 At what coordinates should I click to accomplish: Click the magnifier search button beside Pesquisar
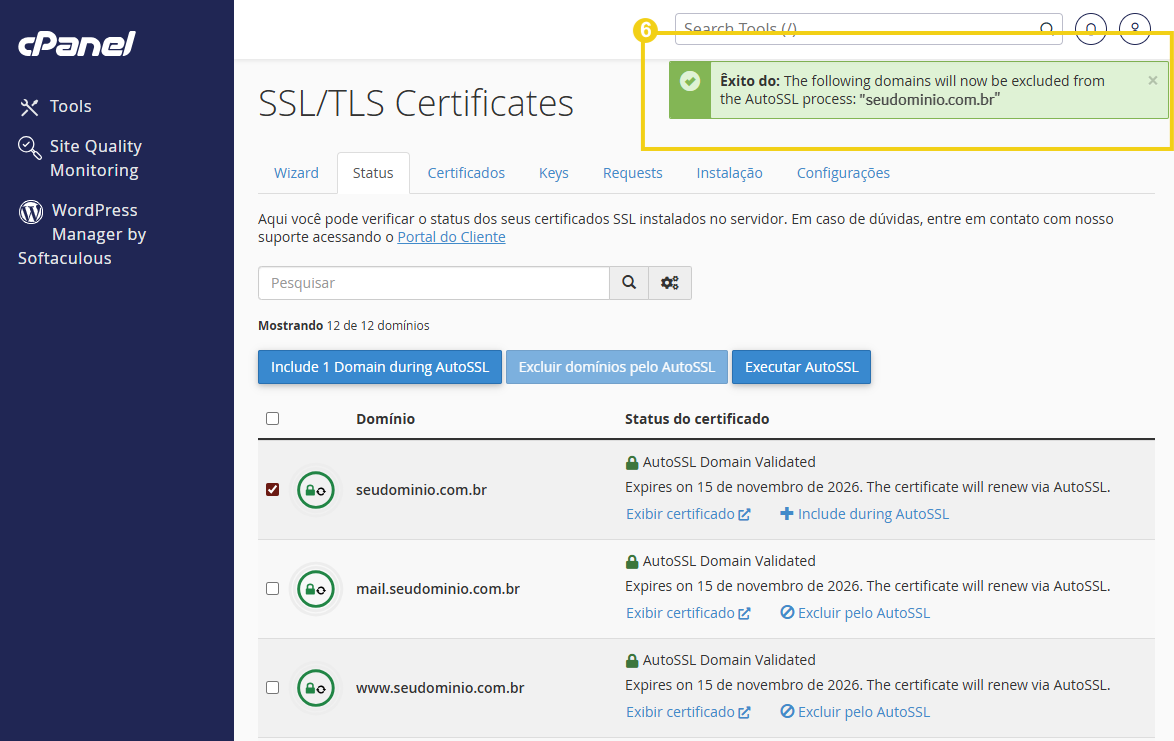(x=629, y=283)
